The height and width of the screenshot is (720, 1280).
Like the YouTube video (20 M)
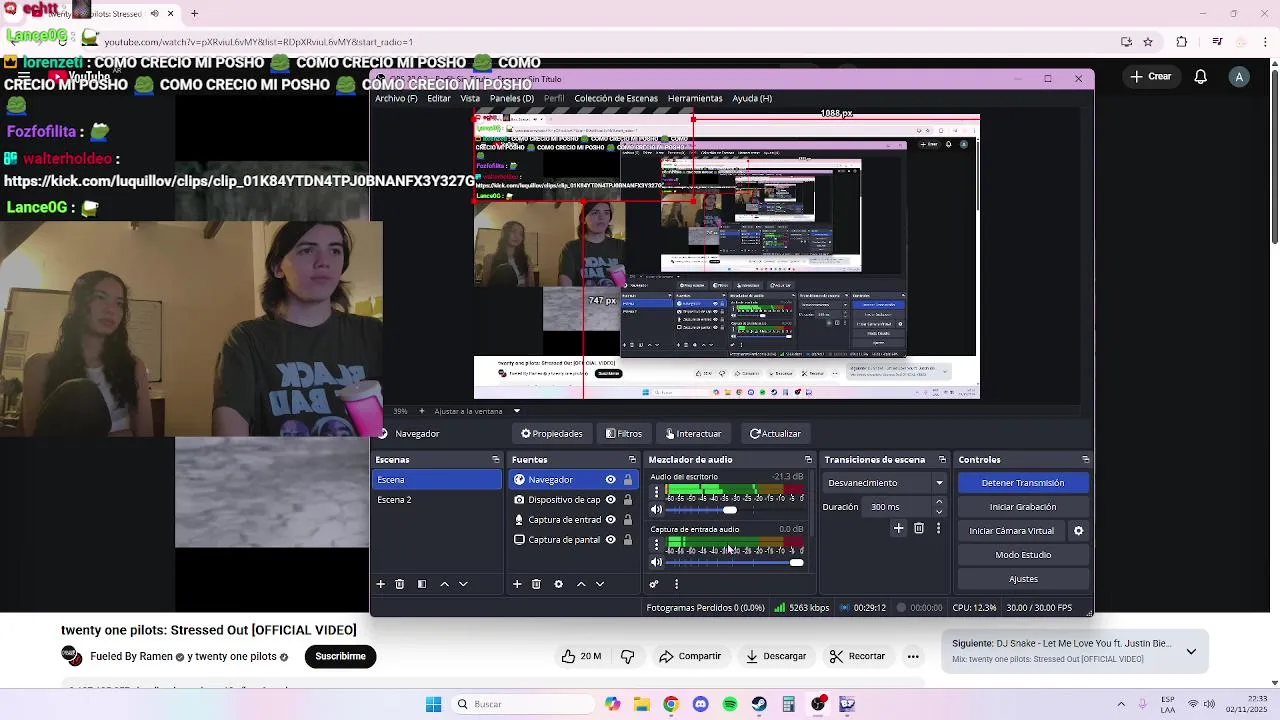[x=581, y=656]
